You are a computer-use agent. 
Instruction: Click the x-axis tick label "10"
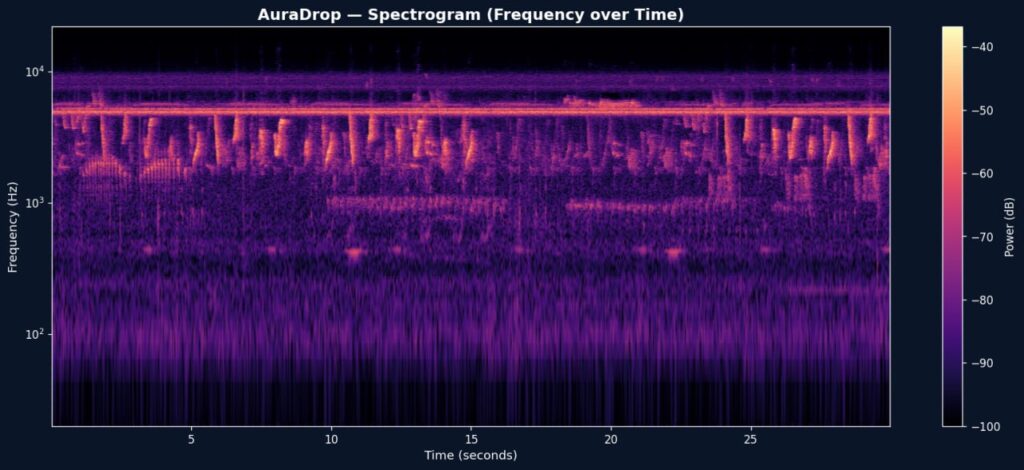click(x=331, y=438)
